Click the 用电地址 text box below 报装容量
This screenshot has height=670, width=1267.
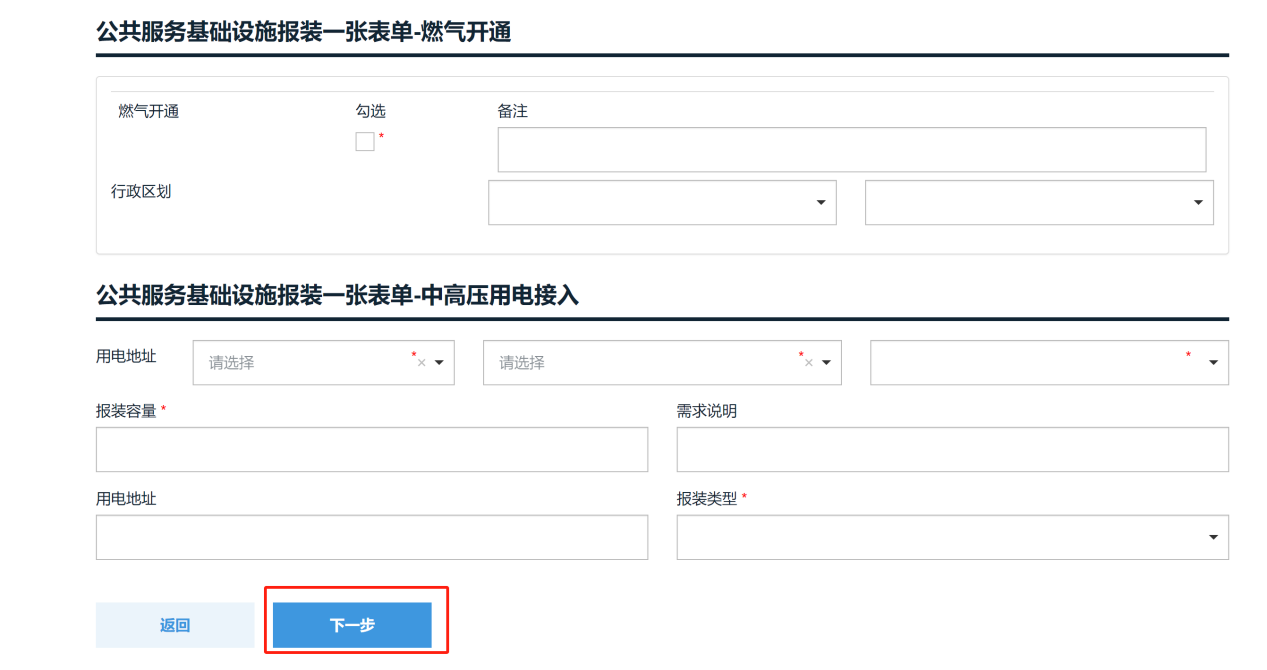click(372, 537)
